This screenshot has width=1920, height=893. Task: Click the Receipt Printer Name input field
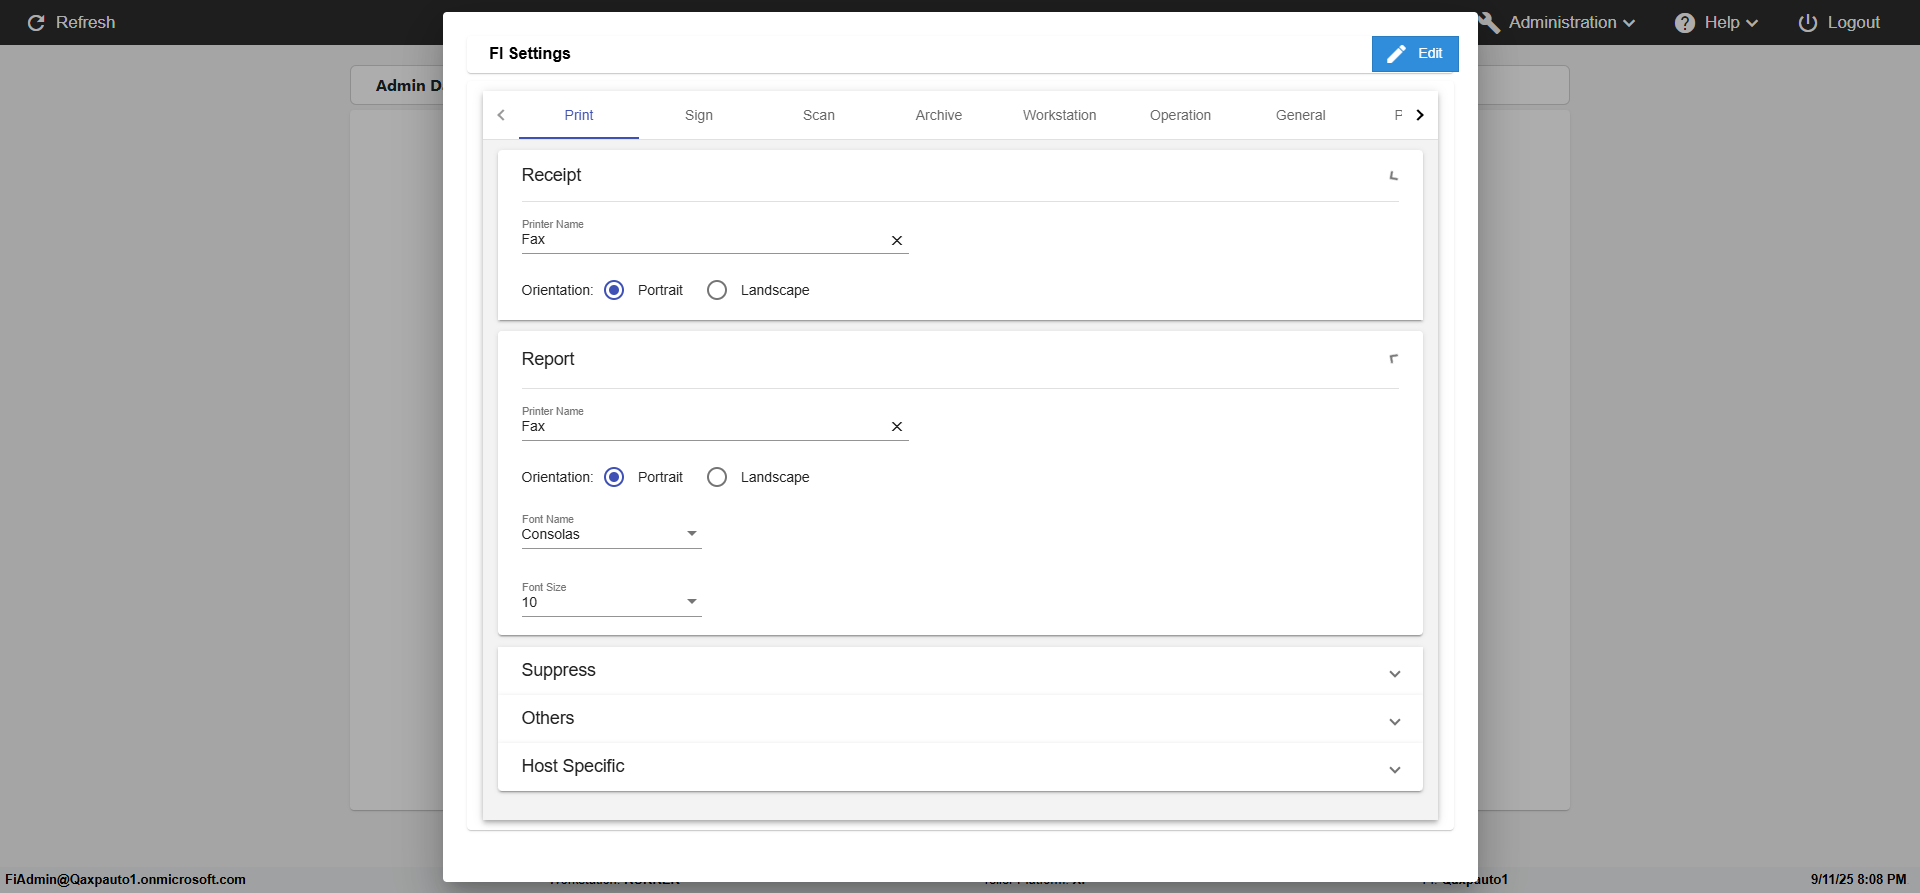coord(700,240)
